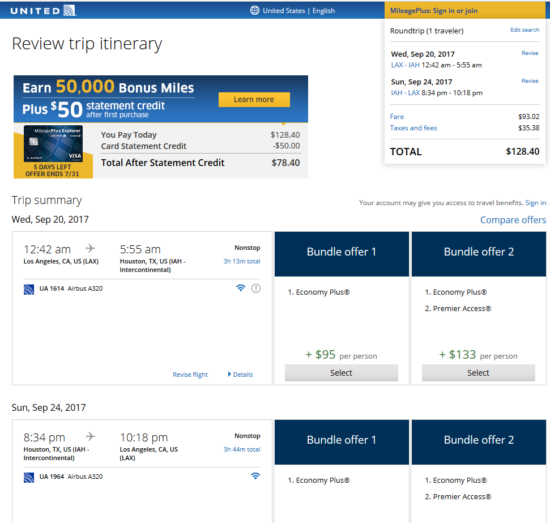
Task: Change language via English link
Action: (x=324, y=11)
